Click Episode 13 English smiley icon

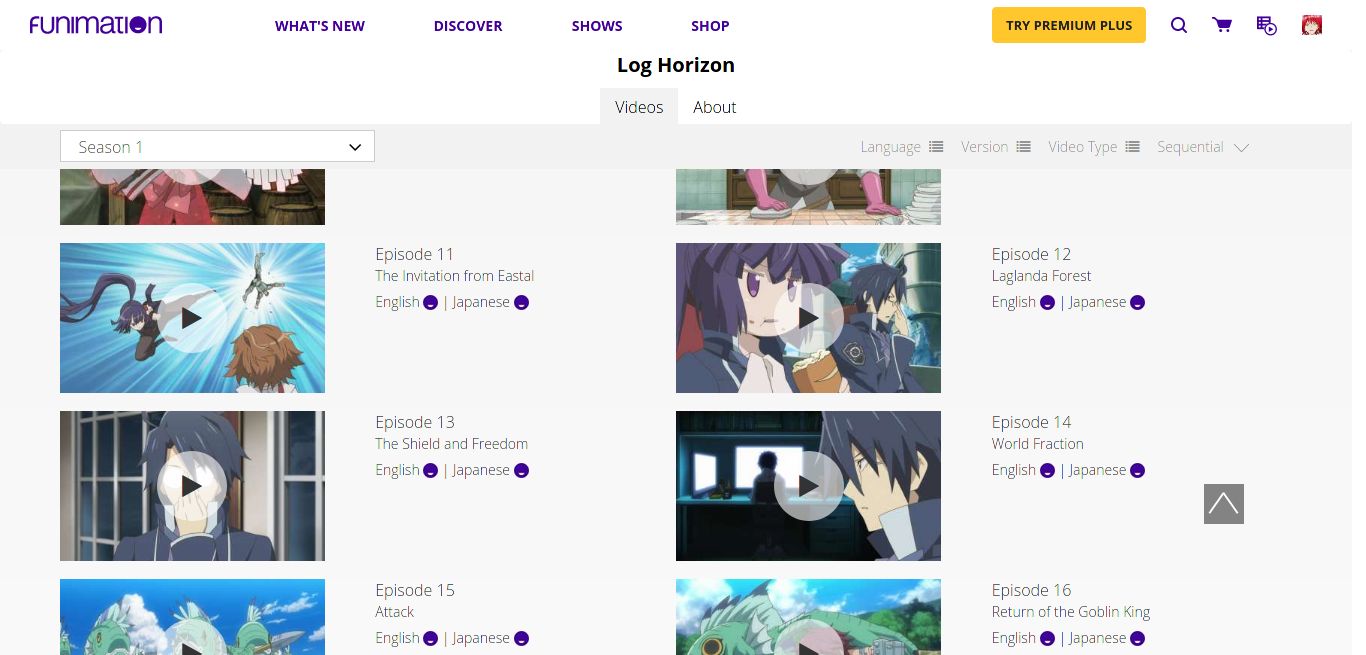[431, 471]
